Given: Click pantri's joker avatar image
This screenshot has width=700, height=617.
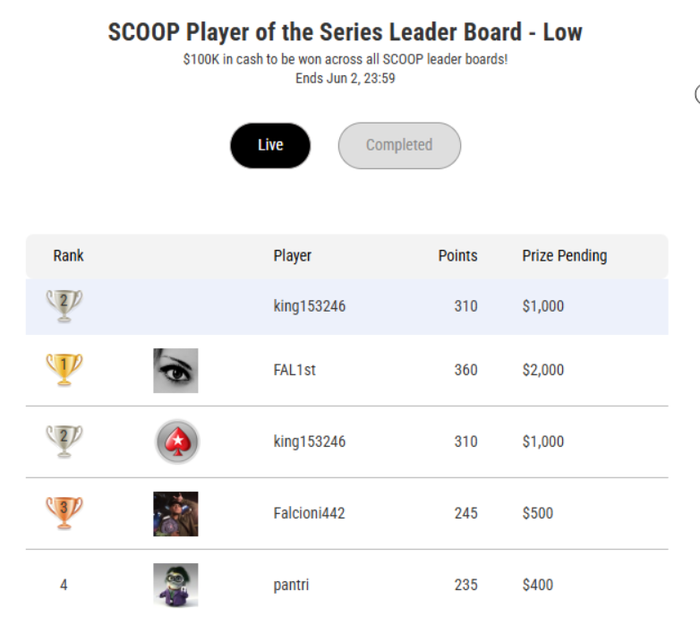Looking at the screenshot, I should click(x=175, y=585).
